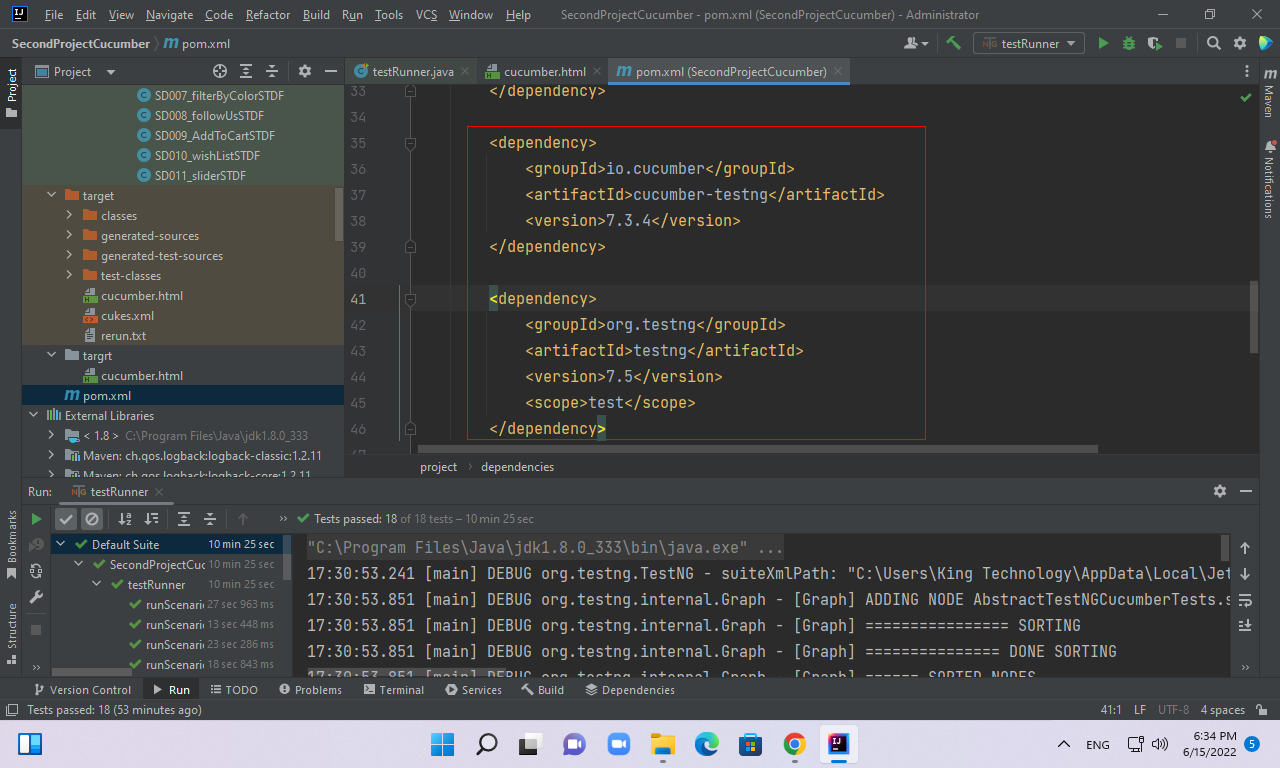The height and width of the screenshot is (768, 1280).
Task: Open the File menu
Action: point(54,15)
